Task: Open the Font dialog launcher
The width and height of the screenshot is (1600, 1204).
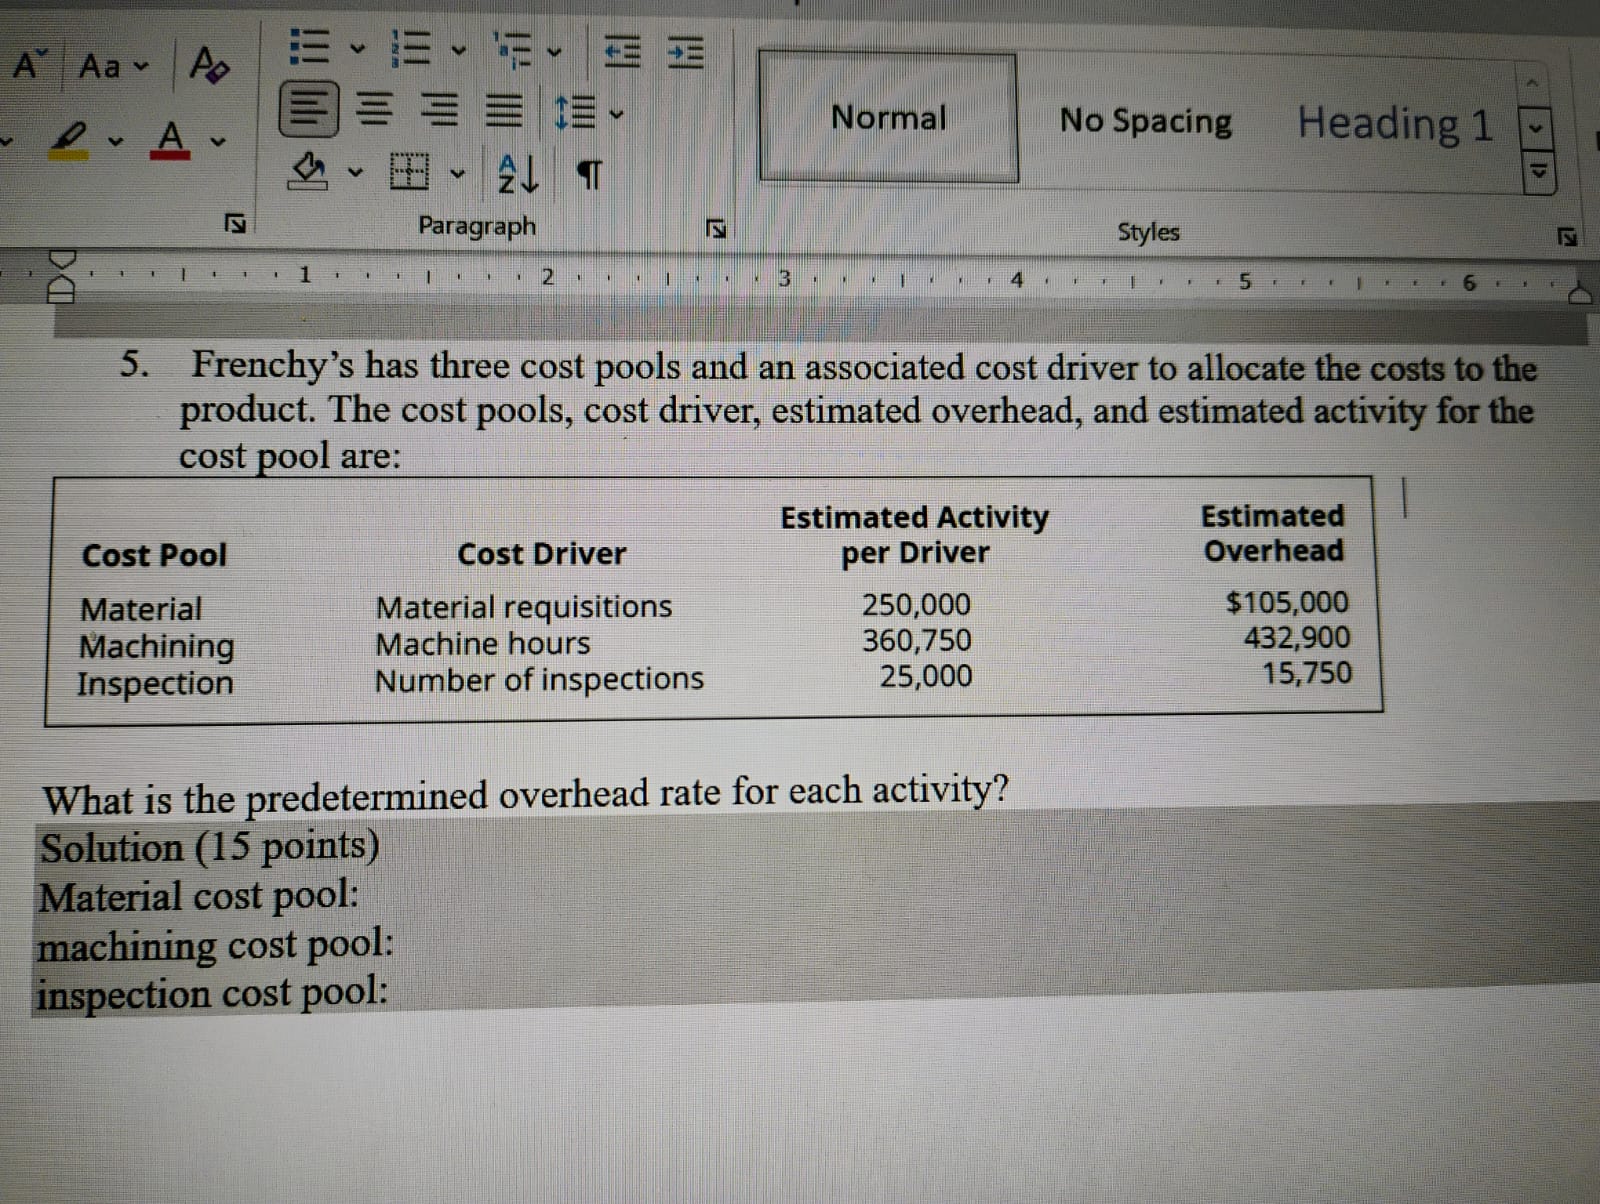Action: (237, 222)
